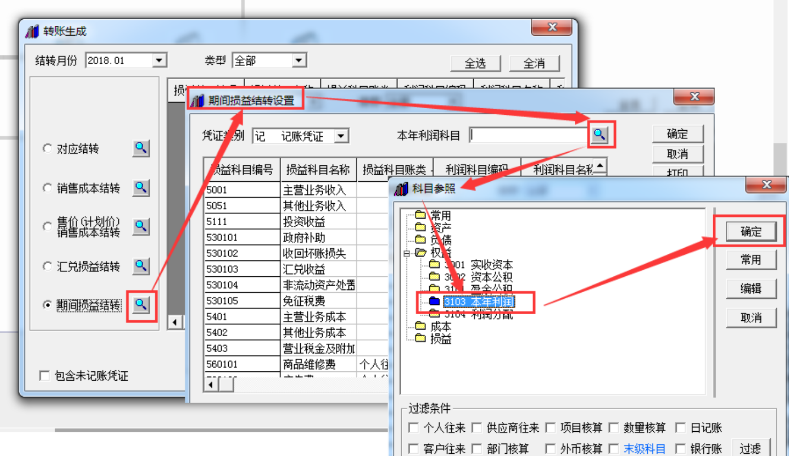Open lookup for 销售成本结转 option
The height and width of the screenshot is (456, 789).
click(141, 188)
